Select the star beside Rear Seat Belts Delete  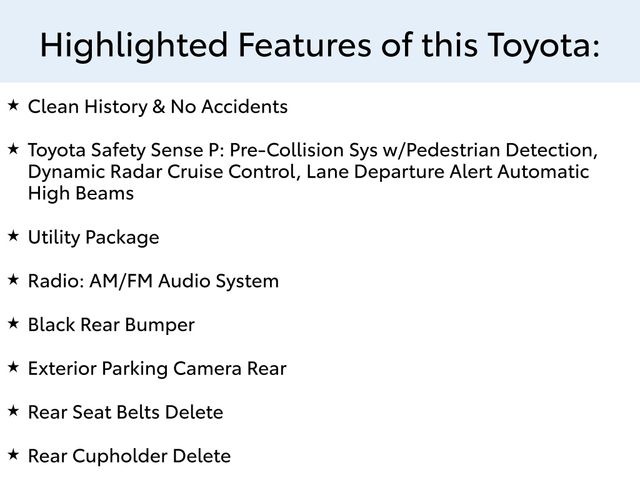click(13, 410)
